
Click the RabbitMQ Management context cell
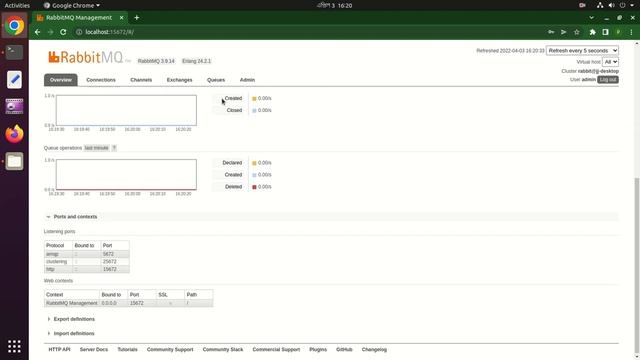point(72,303)
